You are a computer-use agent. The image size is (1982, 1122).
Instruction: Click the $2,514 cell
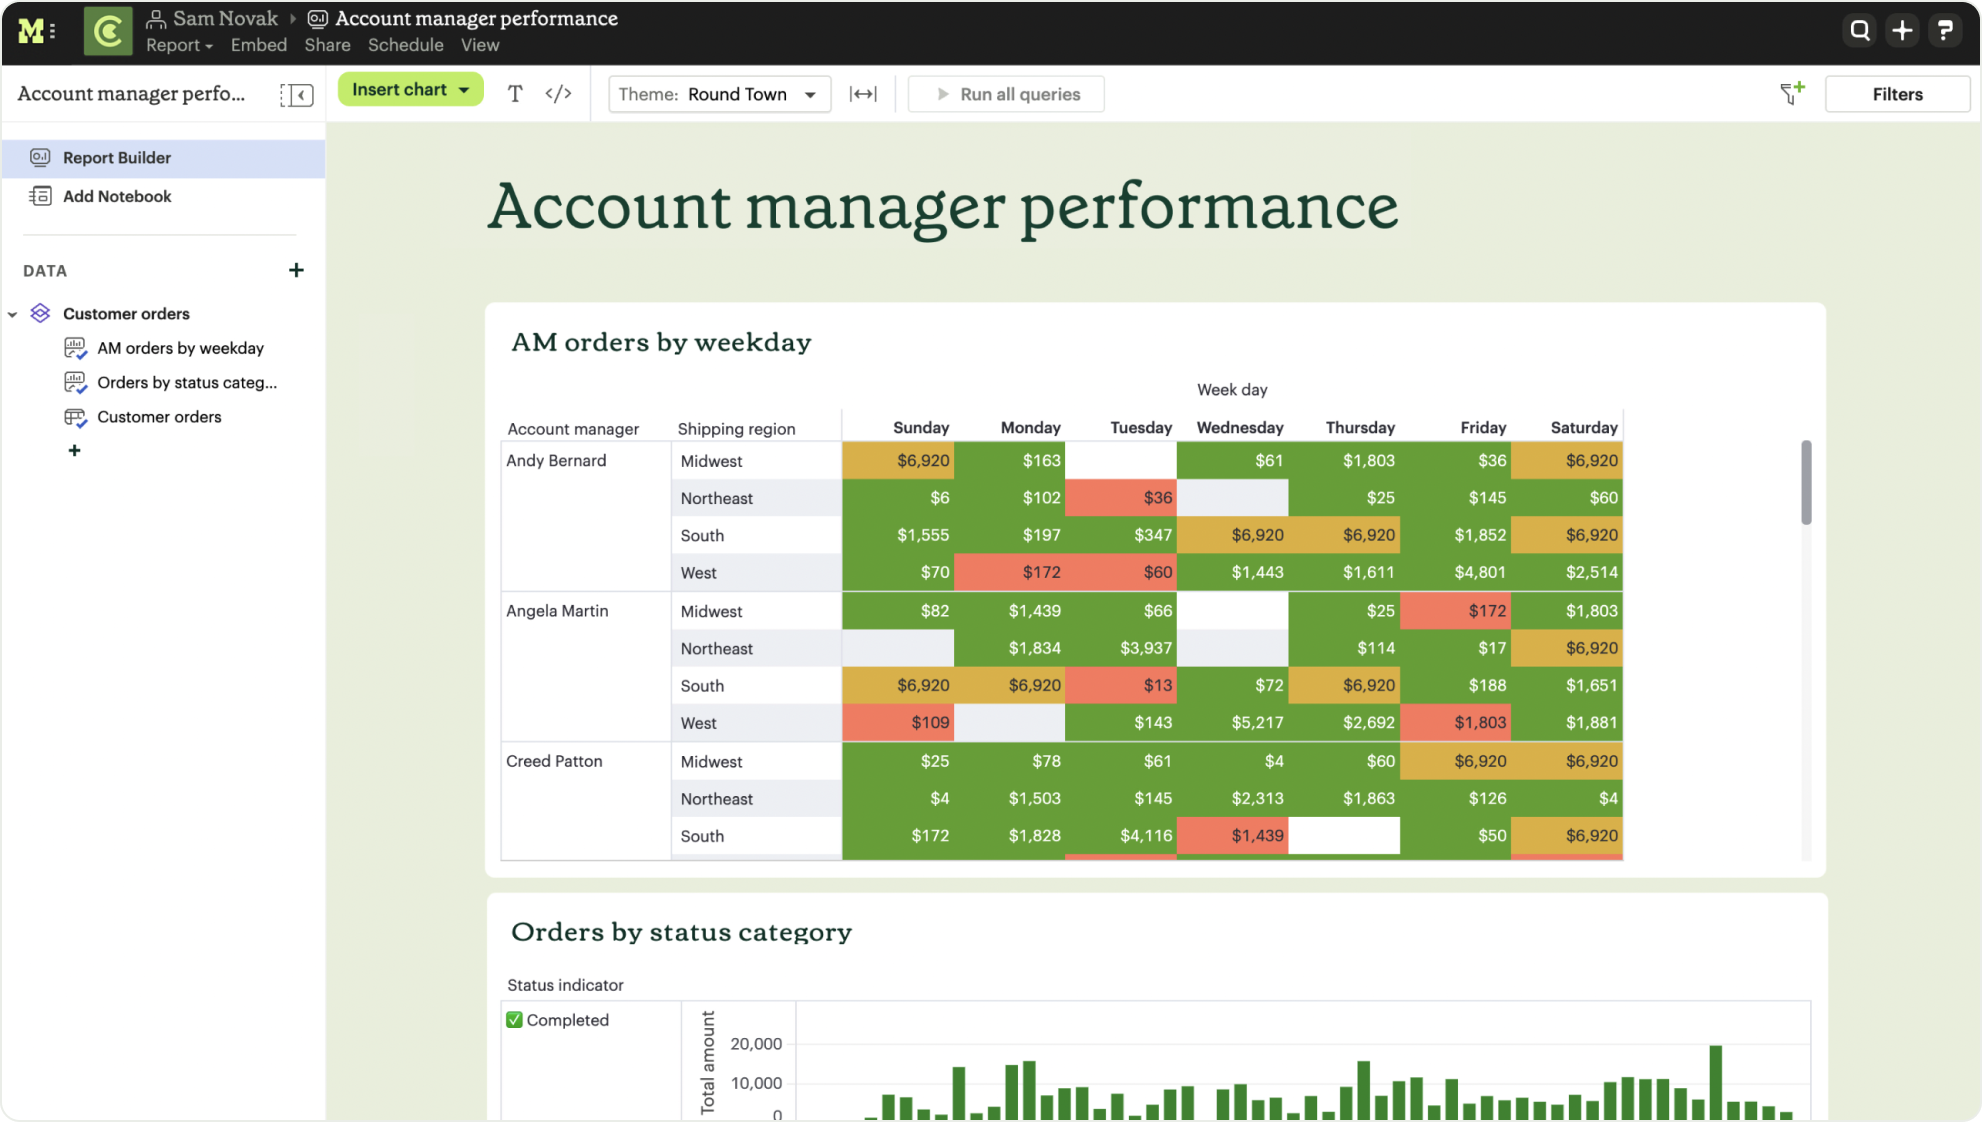point(1567,572)
